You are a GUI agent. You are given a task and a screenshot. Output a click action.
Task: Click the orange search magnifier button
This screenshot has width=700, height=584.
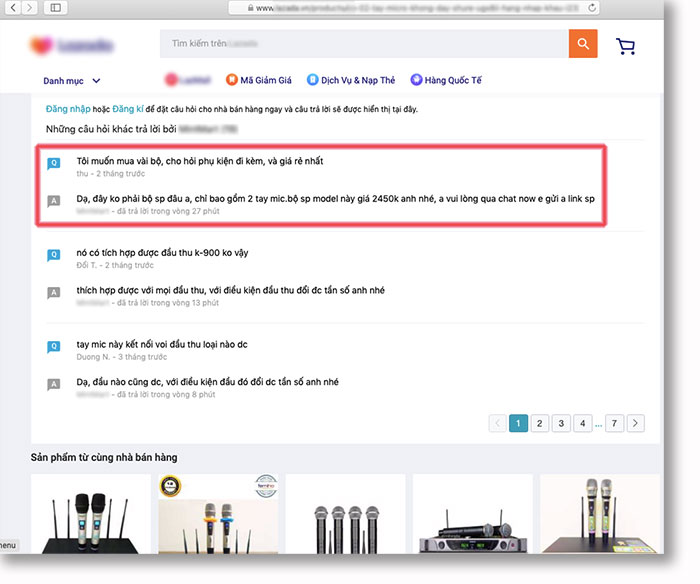pyautogui.click(x=583, y=44)
